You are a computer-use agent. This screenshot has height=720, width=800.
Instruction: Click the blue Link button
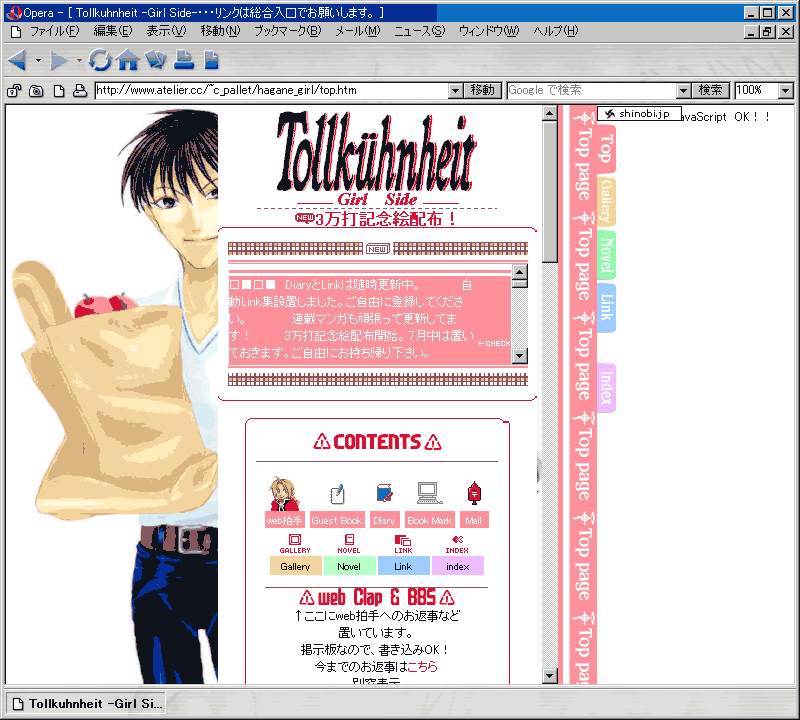click(404, 566)
